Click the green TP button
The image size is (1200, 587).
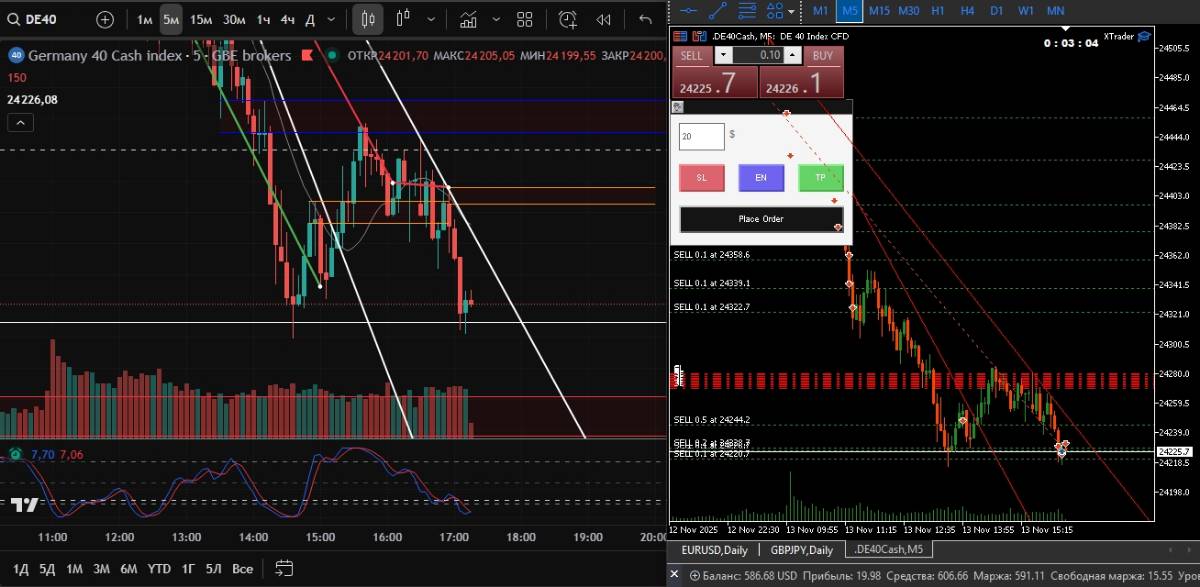pos(821,177)
